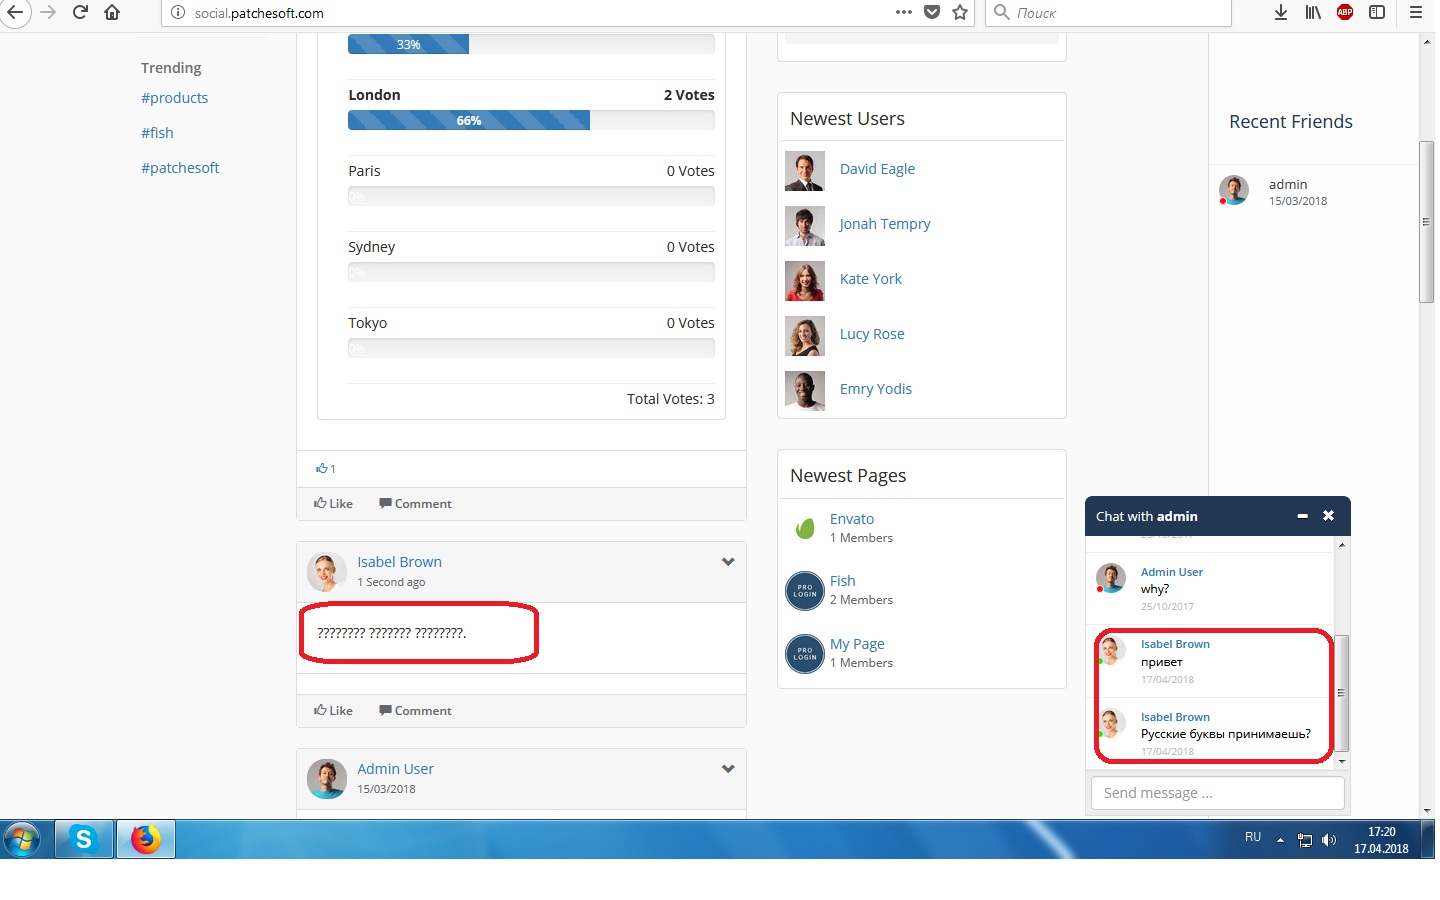Expand Admin User's post options
The width and height of the screenshot is (1440, 900).
(x=728, y=769)
